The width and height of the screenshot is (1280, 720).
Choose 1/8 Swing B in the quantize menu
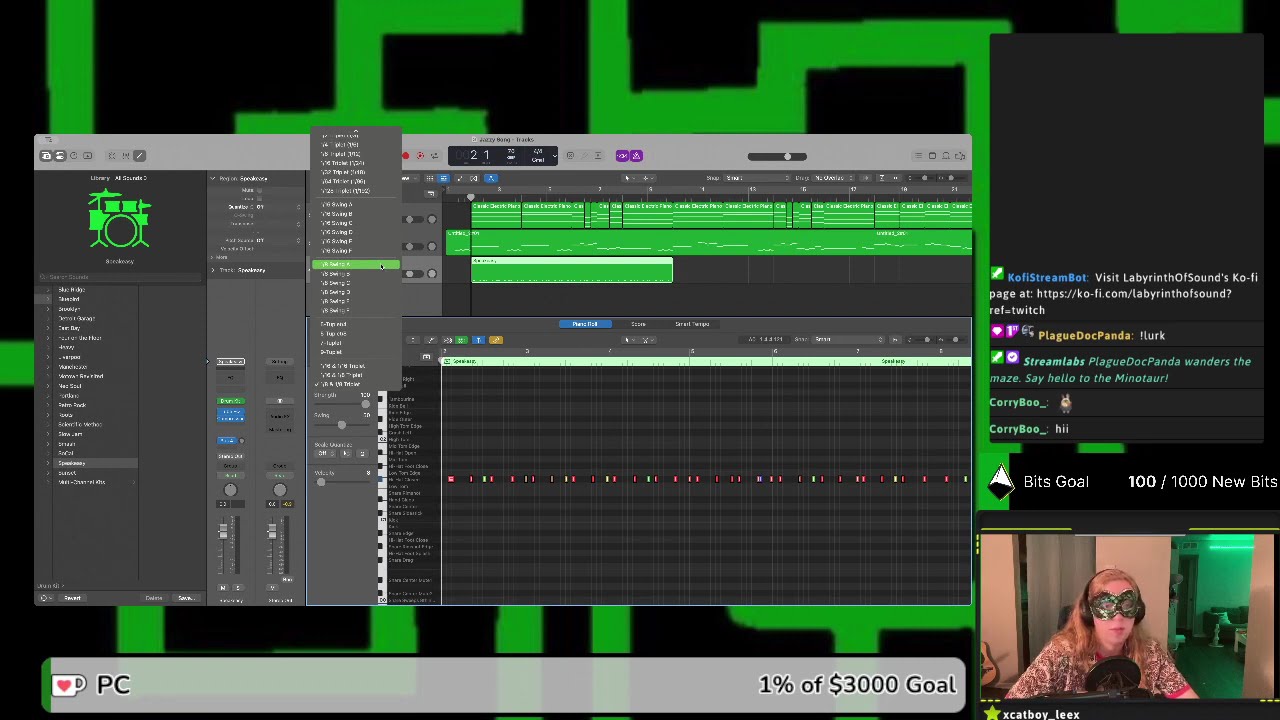356,274
